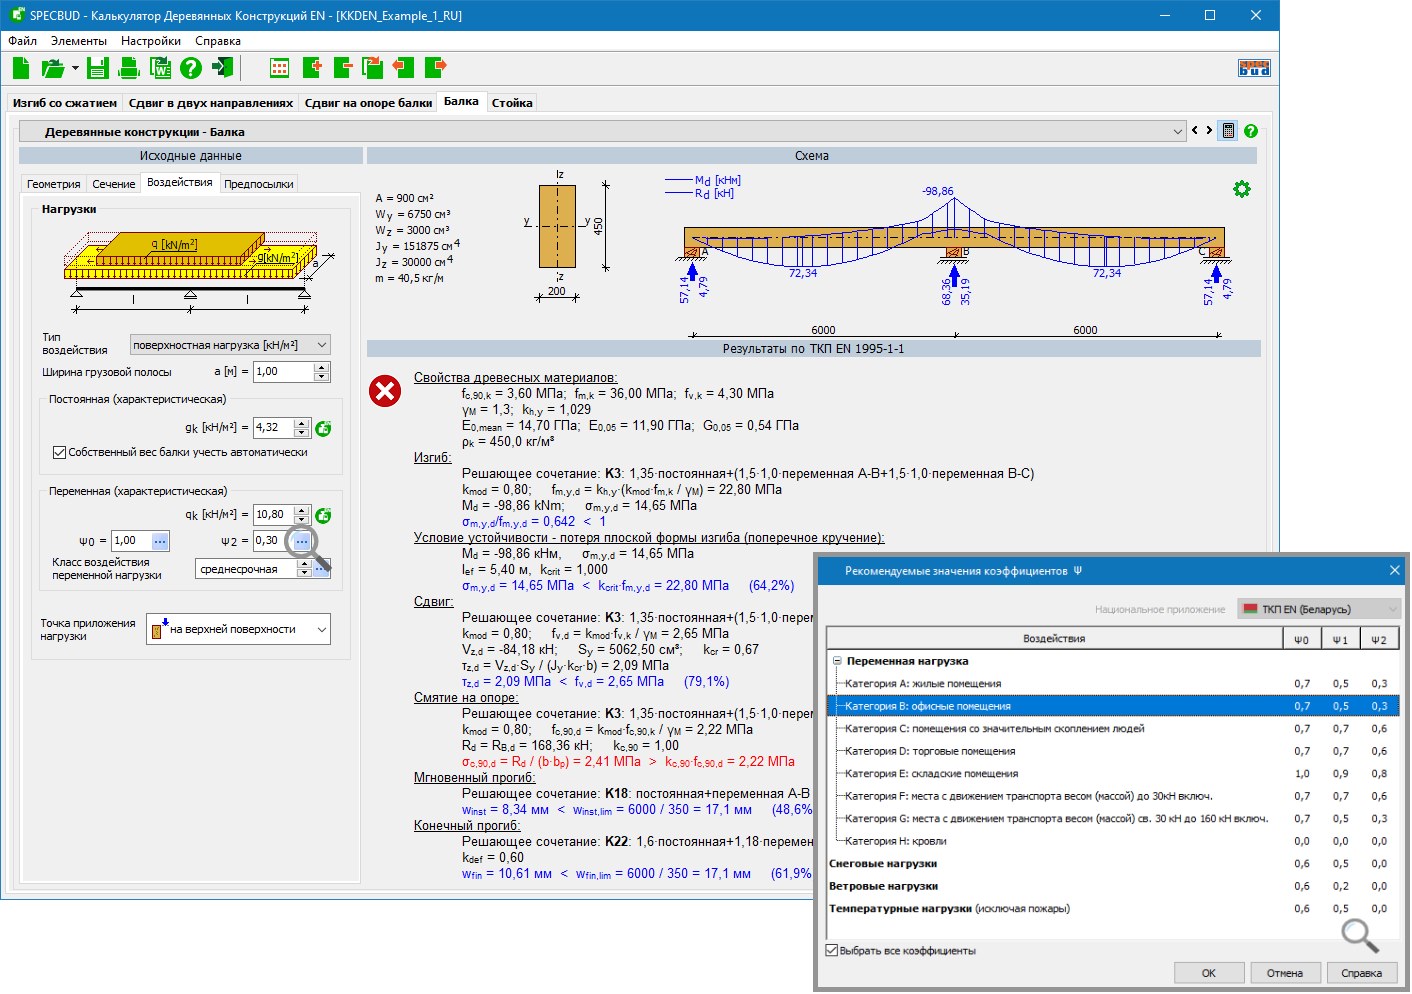Click the add element plus icon
The height and width of the screenshot is (994, 1412).
(x=312, y=68)
